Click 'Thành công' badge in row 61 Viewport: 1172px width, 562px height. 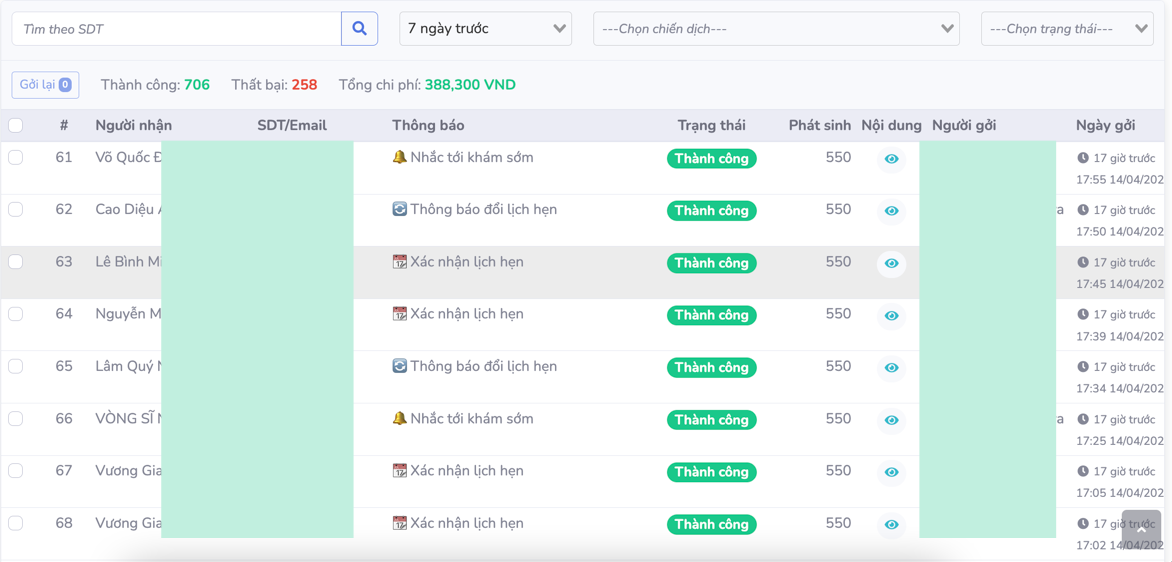pos(712,158)
